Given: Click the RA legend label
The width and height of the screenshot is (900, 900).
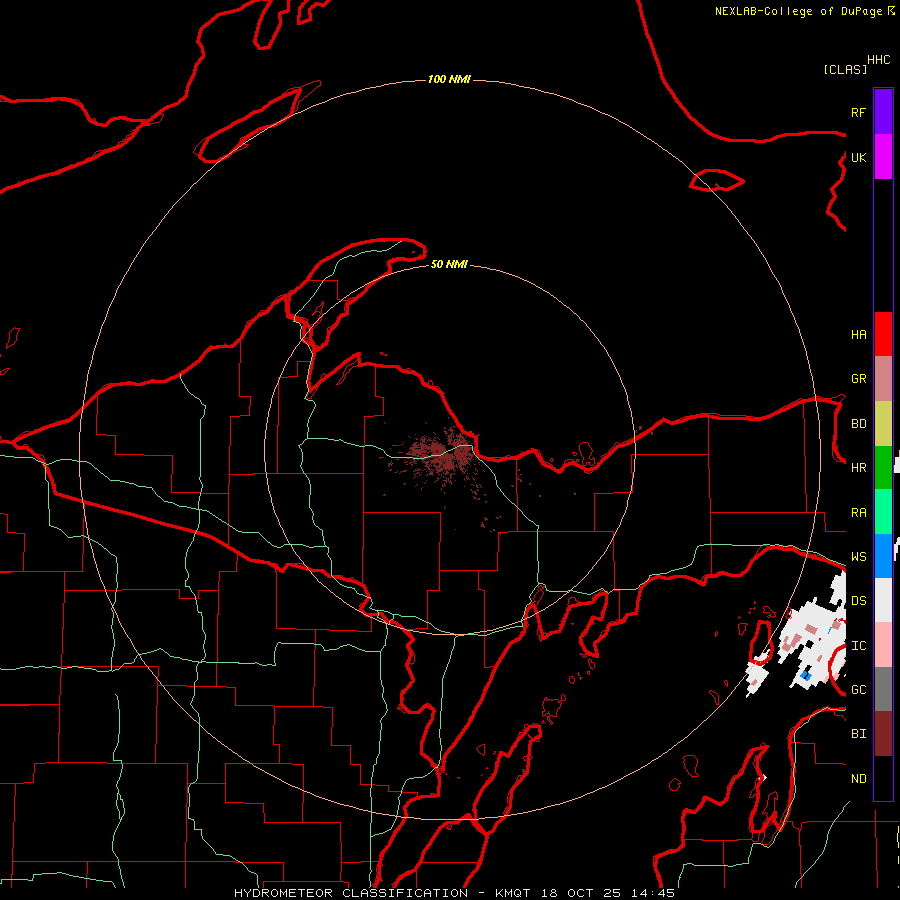Looking at the screenshot, I should pyautogui.click(x=858, y=512).
